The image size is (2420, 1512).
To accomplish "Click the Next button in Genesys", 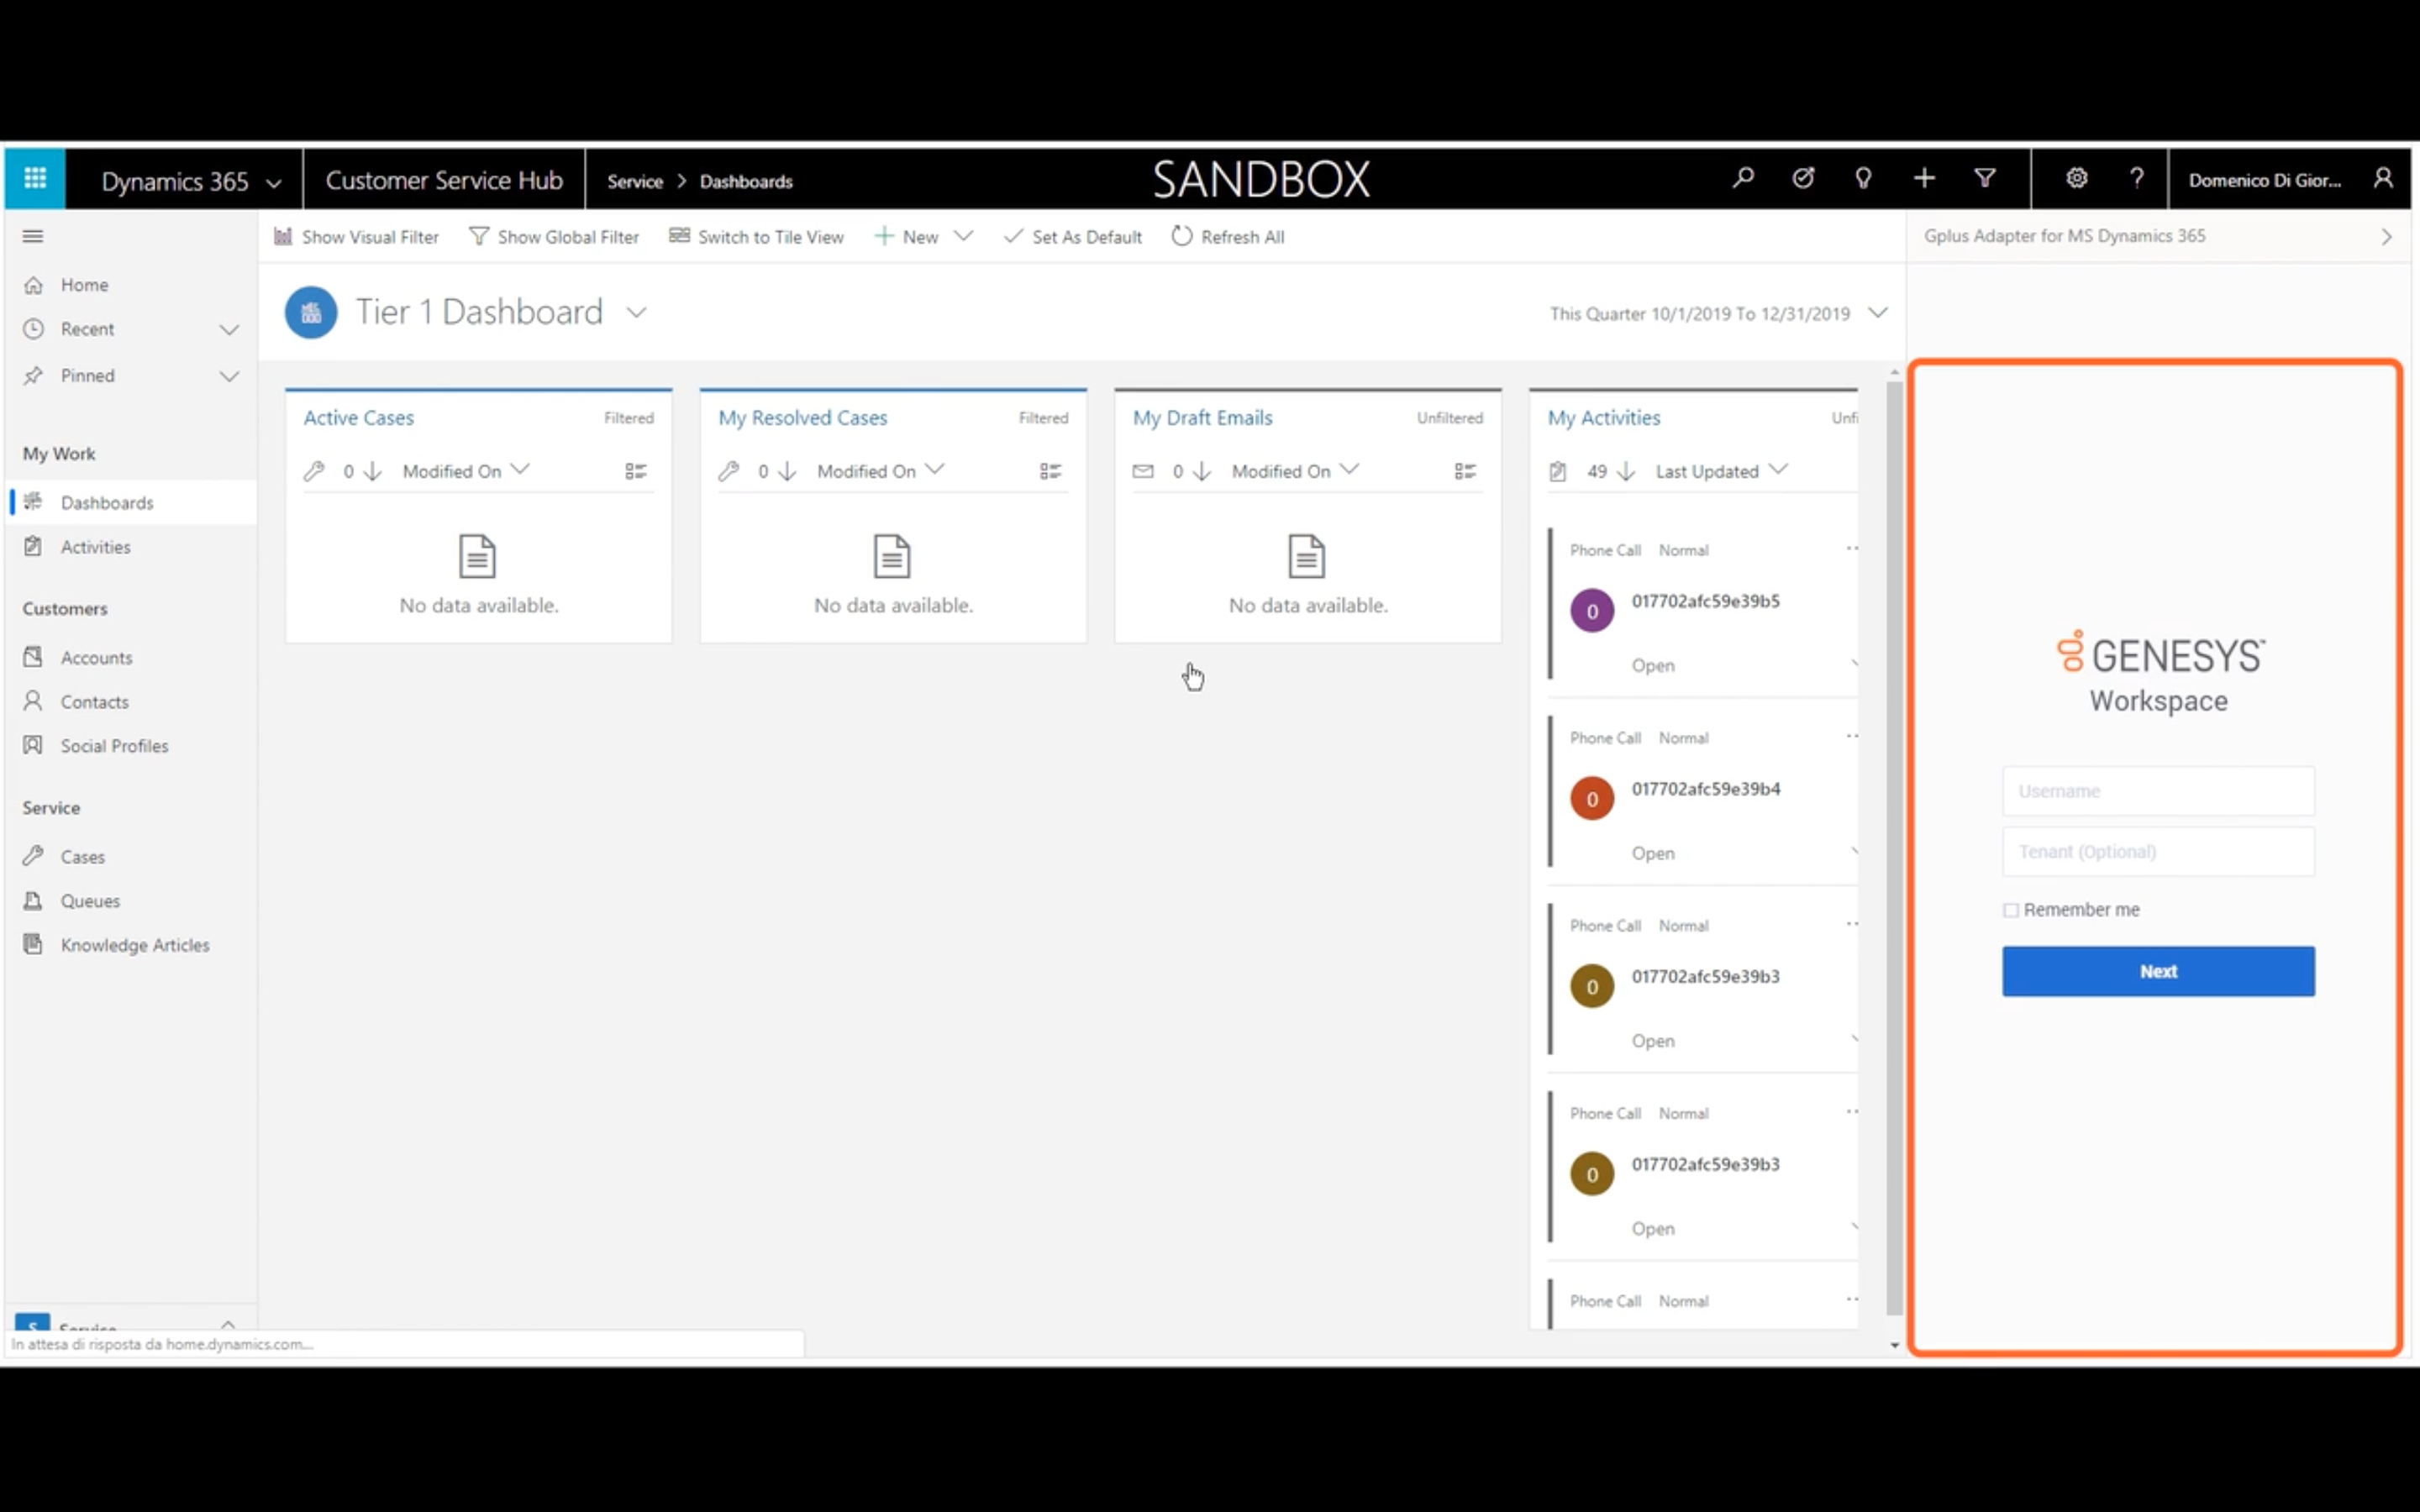I will (x=2158, y=971).
